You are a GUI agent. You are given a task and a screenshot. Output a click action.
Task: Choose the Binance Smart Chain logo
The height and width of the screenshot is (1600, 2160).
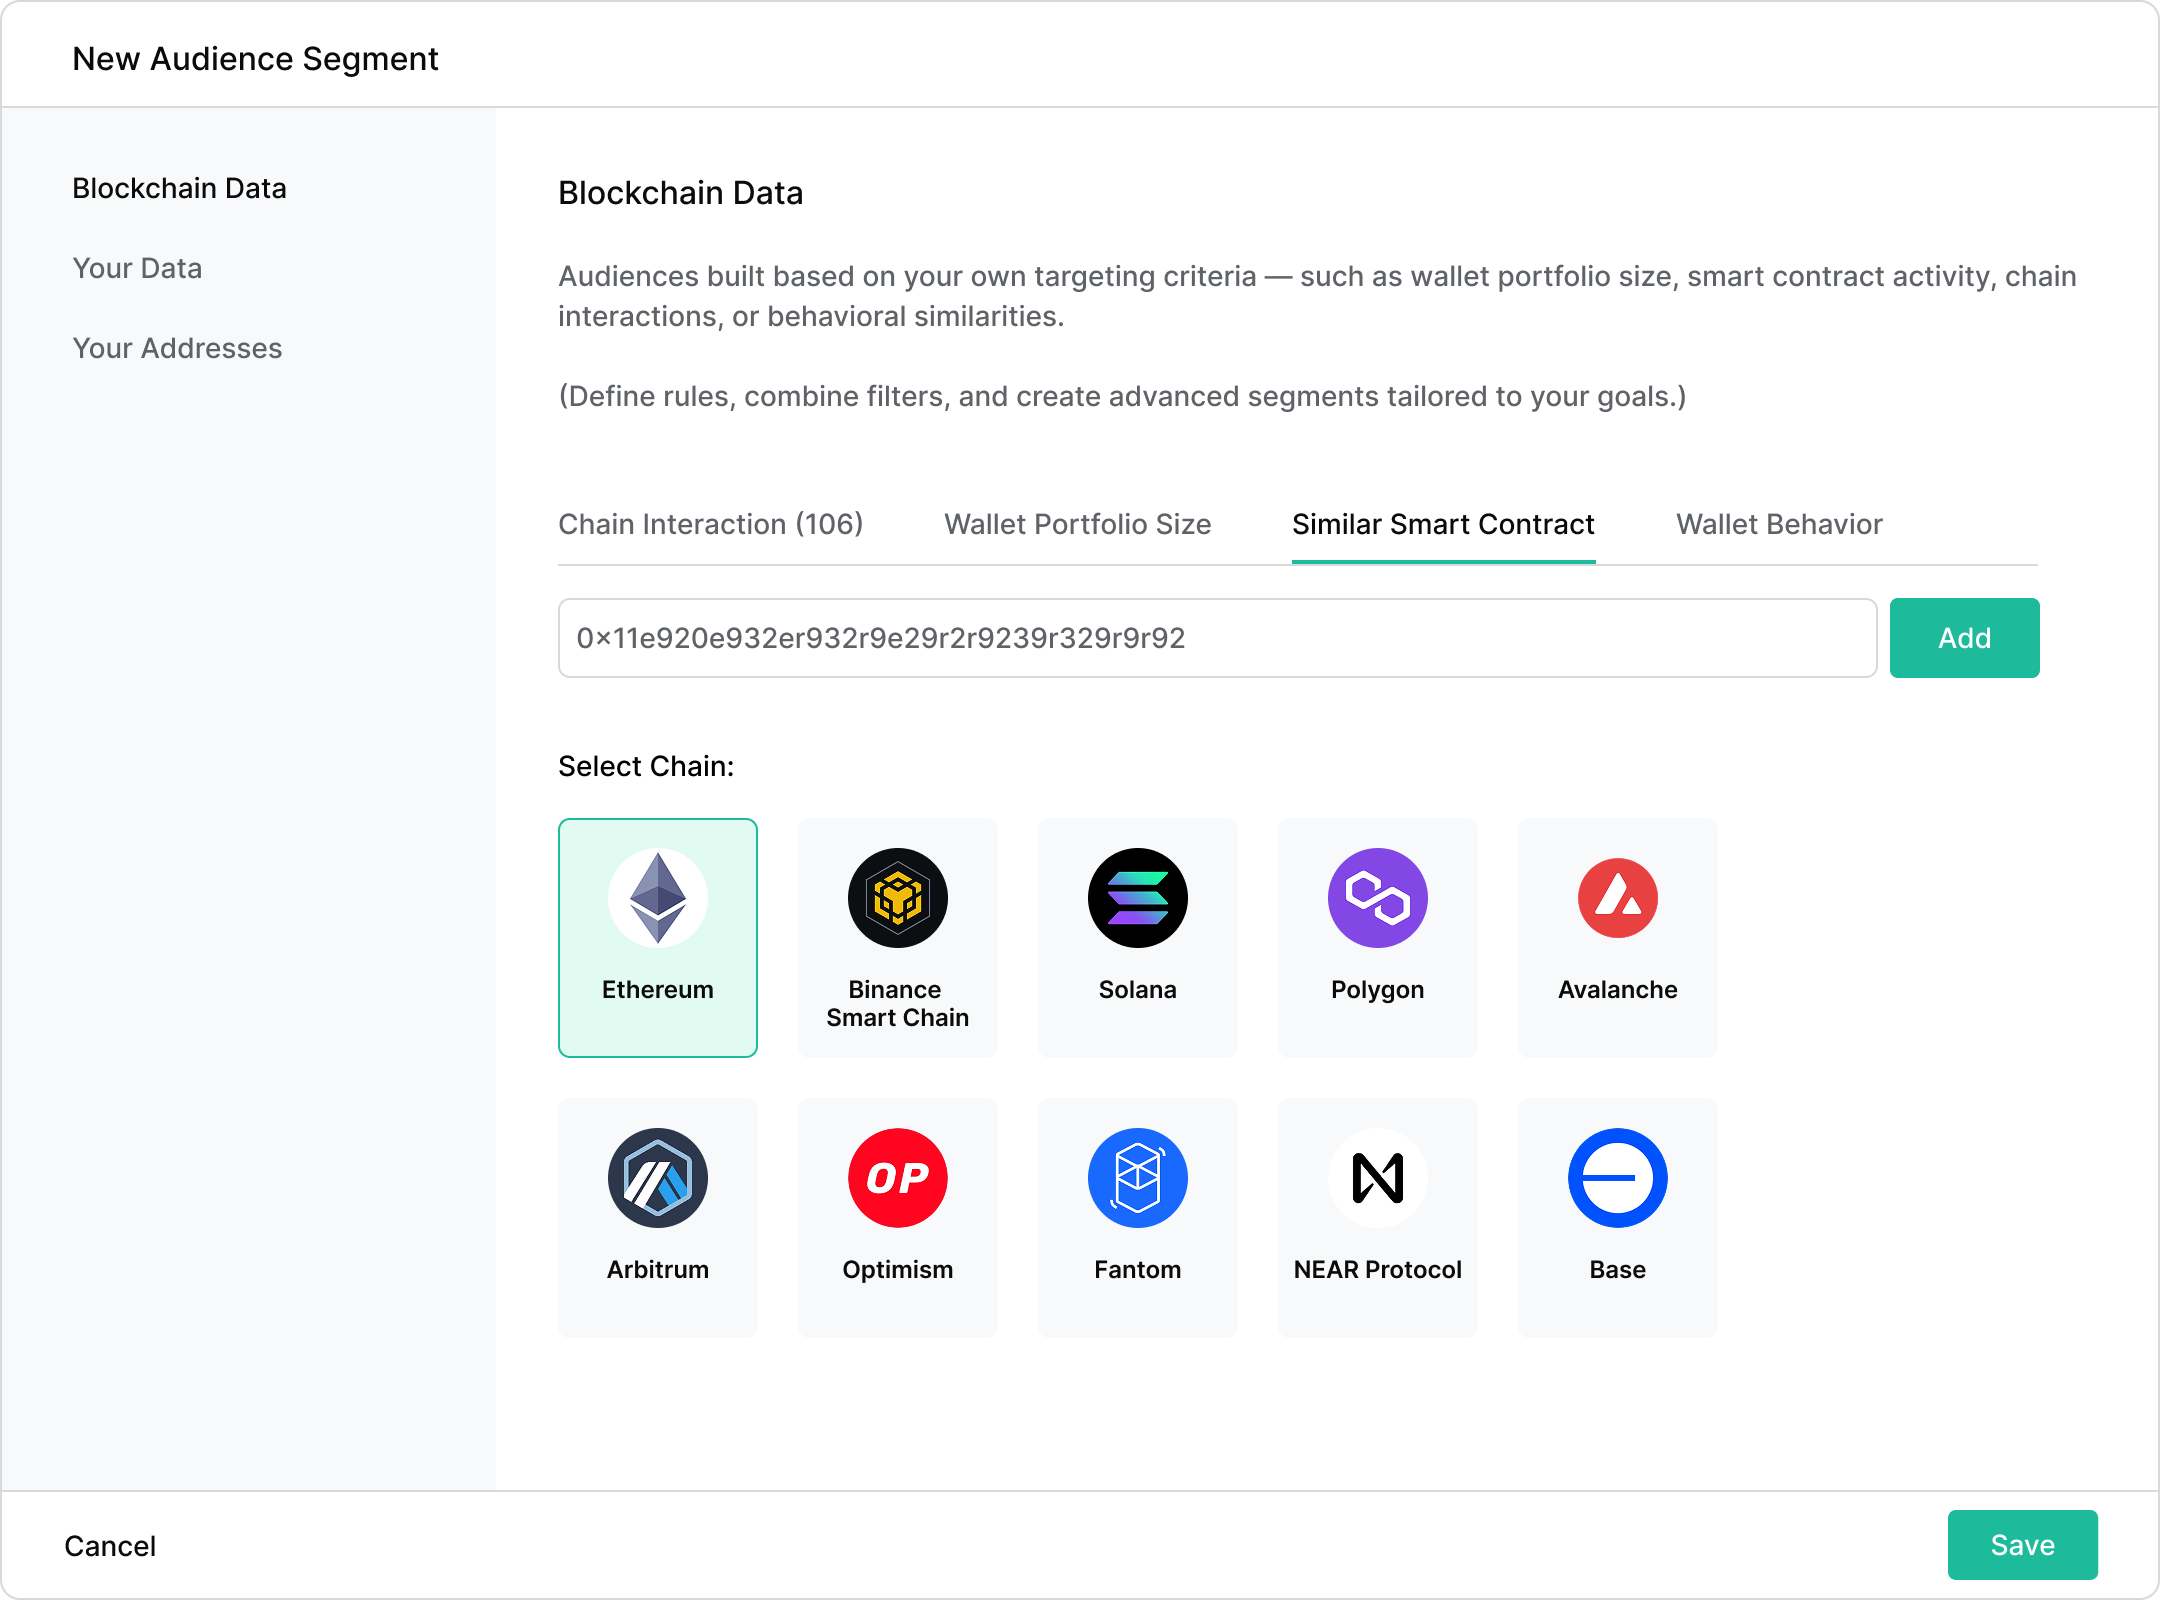tap(898, 898)
